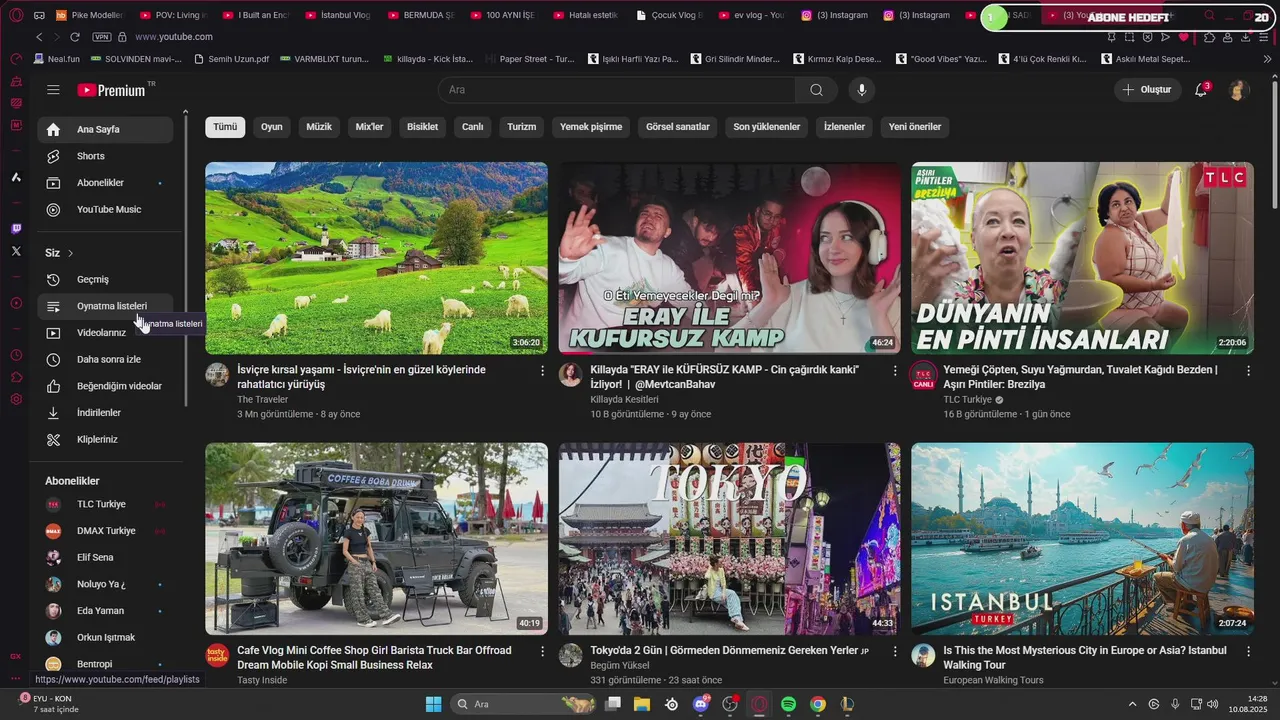
Task: Open TLC Turkiye subscription in sidebar
Action: 104,504
